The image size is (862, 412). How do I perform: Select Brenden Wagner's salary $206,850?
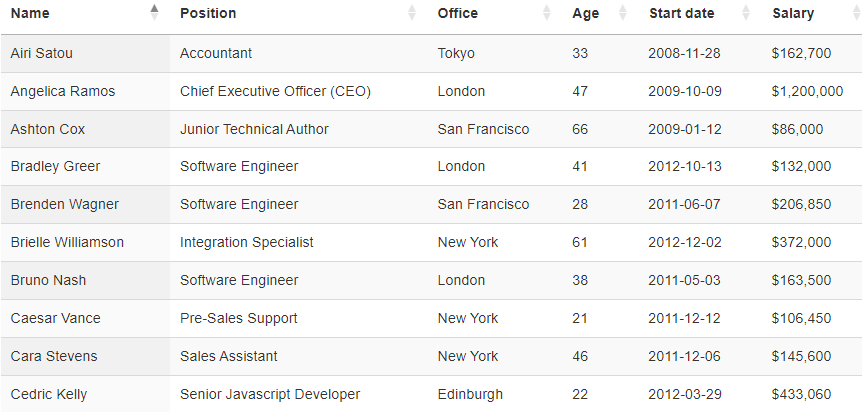(x=801, y=205)
